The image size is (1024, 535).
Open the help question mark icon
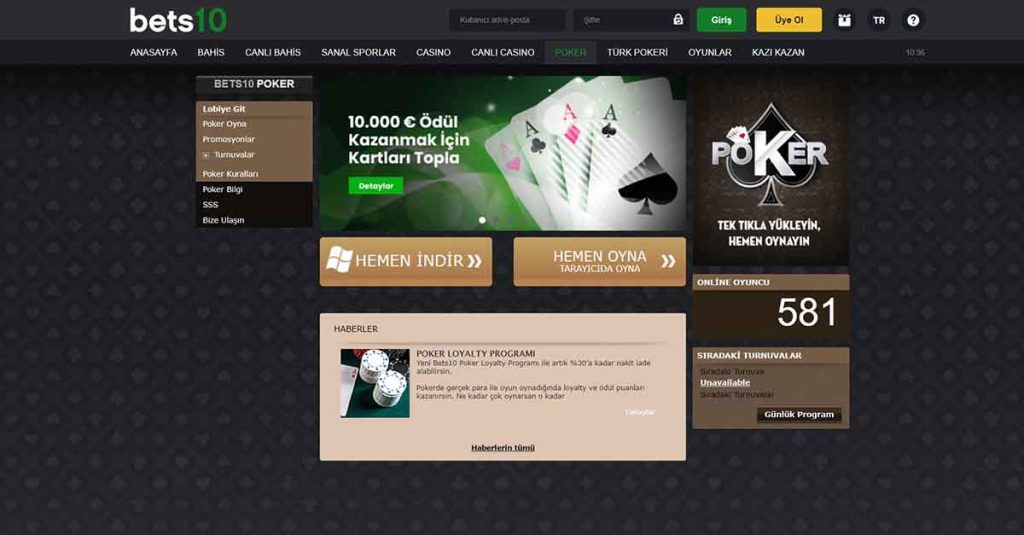pos(913,20)
